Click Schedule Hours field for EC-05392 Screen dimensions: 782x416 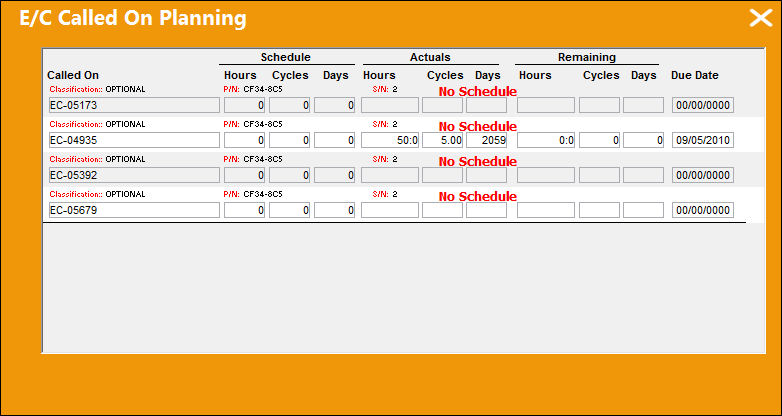click(244, 175)
